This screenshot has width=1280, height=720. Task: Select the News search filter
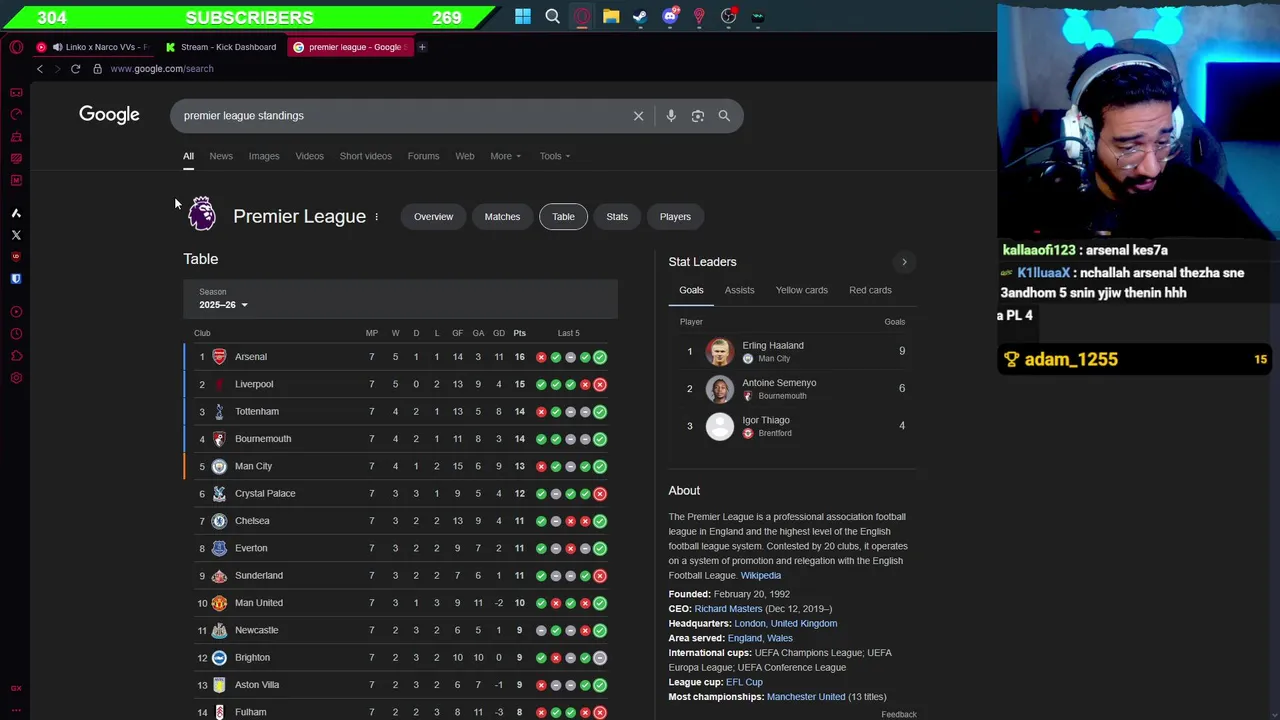click(x=221, y=156)
